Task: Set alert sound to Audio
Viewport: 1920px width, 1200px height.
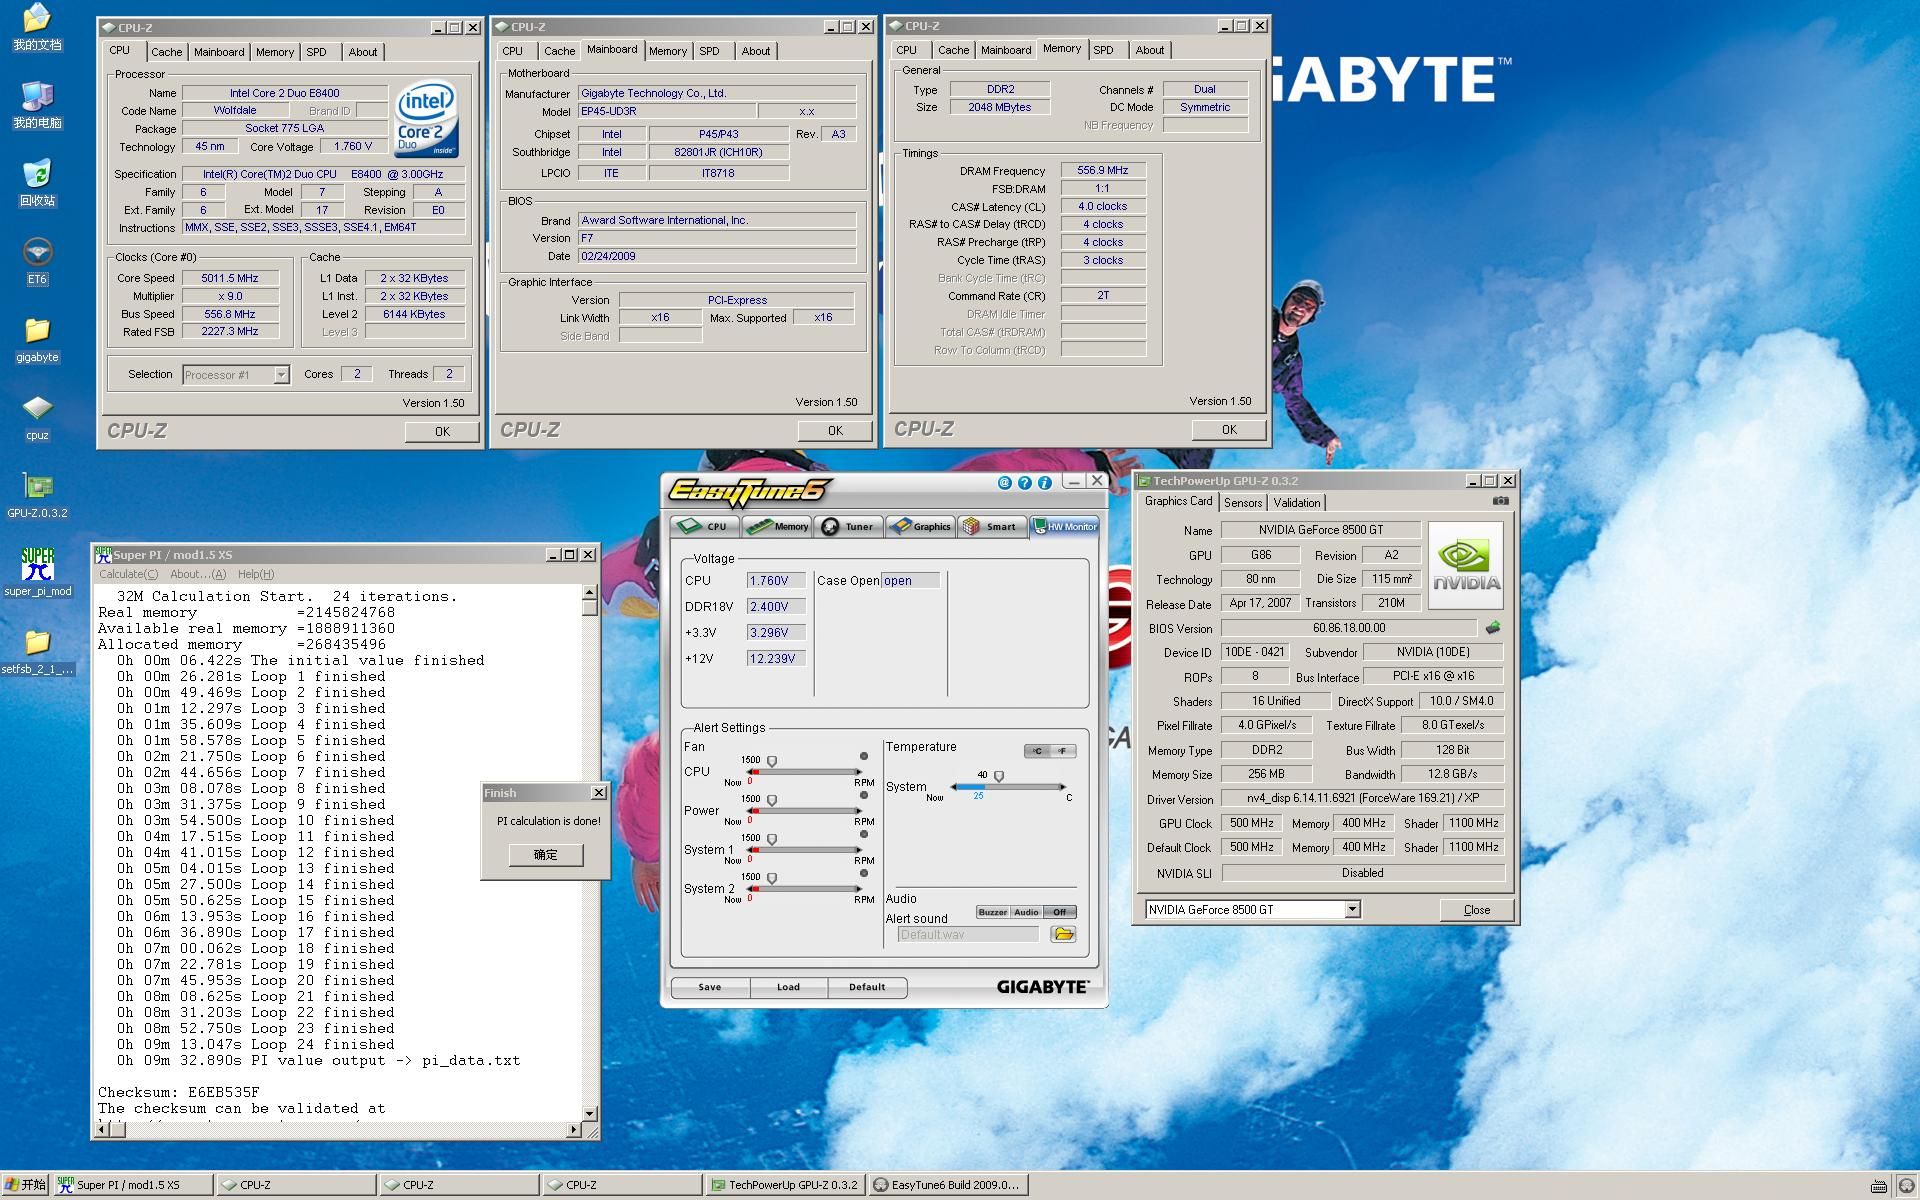Action: tap(1026, 912)
